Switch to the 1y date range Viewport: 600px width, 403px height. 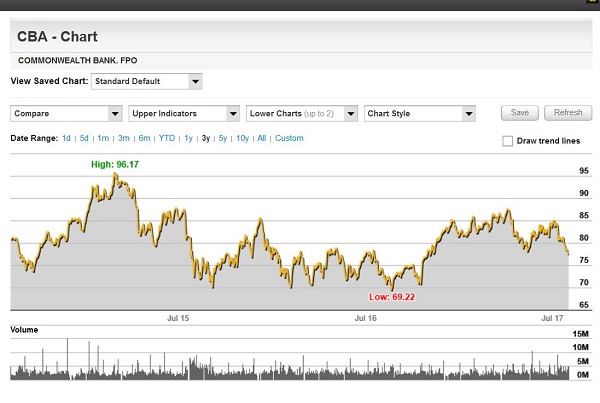tap(188, 138)
